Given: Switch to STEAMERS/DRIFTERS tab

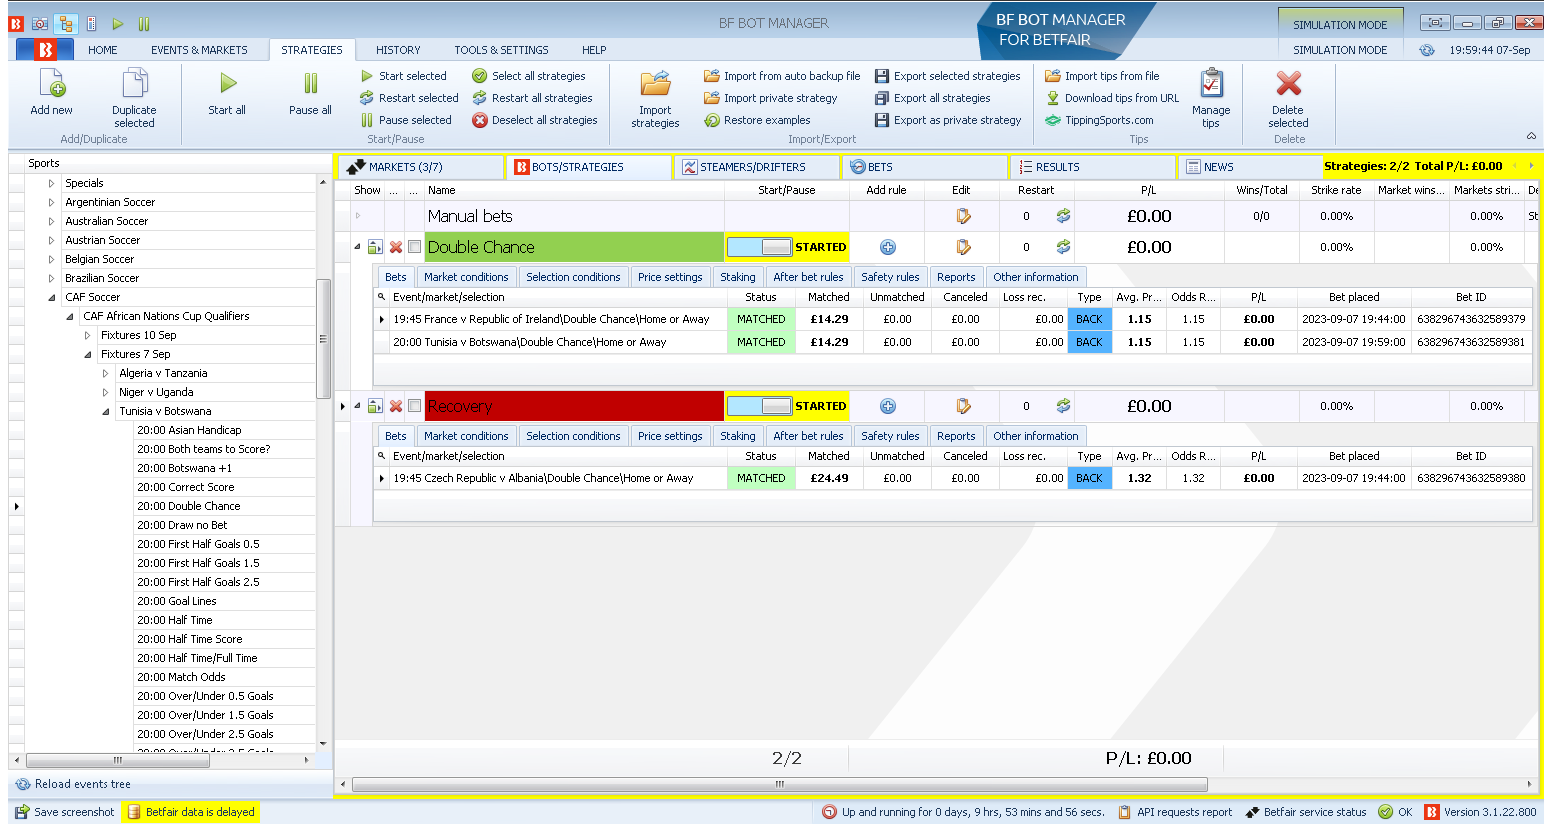Looking at the screenshot, I should [x=756, y=167].
